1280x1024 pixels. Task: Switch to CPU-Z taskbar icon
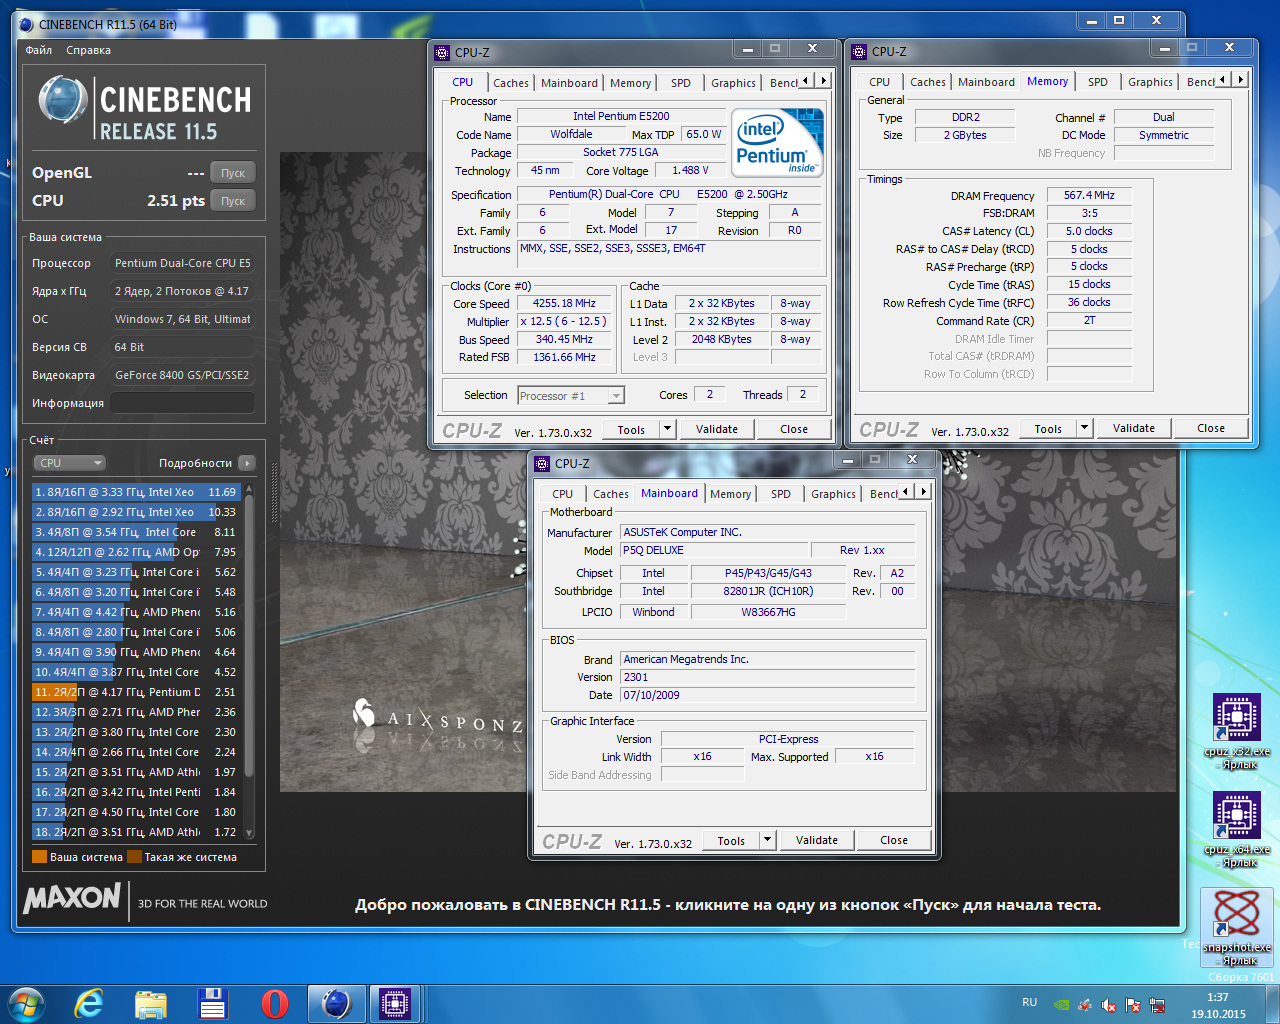click(395, 1003)
